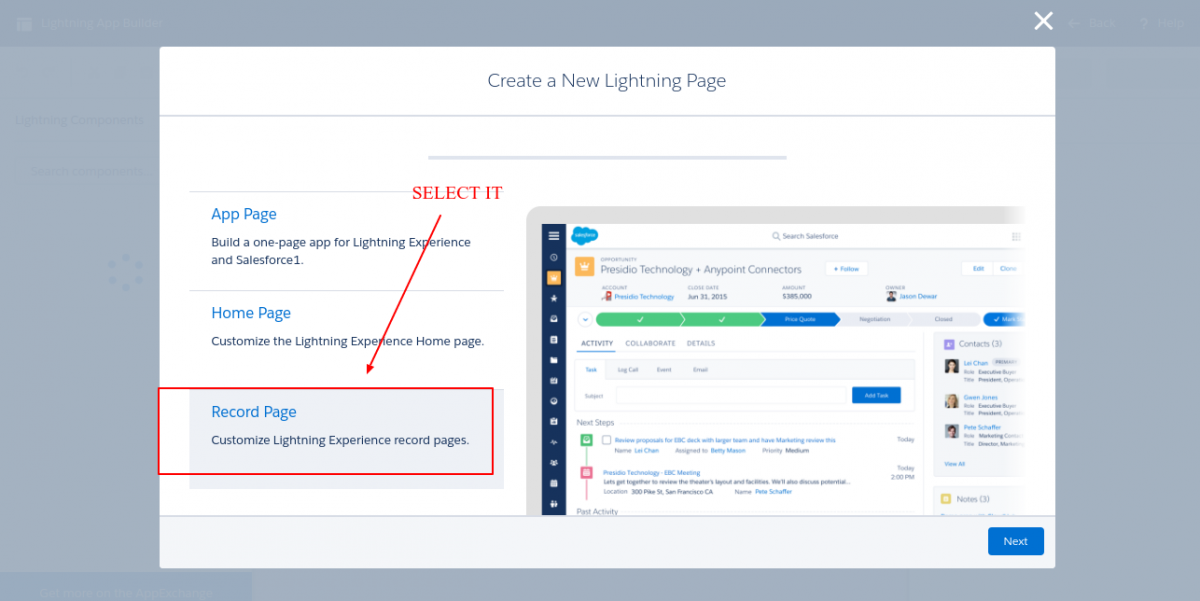Click the star icon in the preview sidebar
Viewport: 1200px width, 601px height.
click(554, 298)
